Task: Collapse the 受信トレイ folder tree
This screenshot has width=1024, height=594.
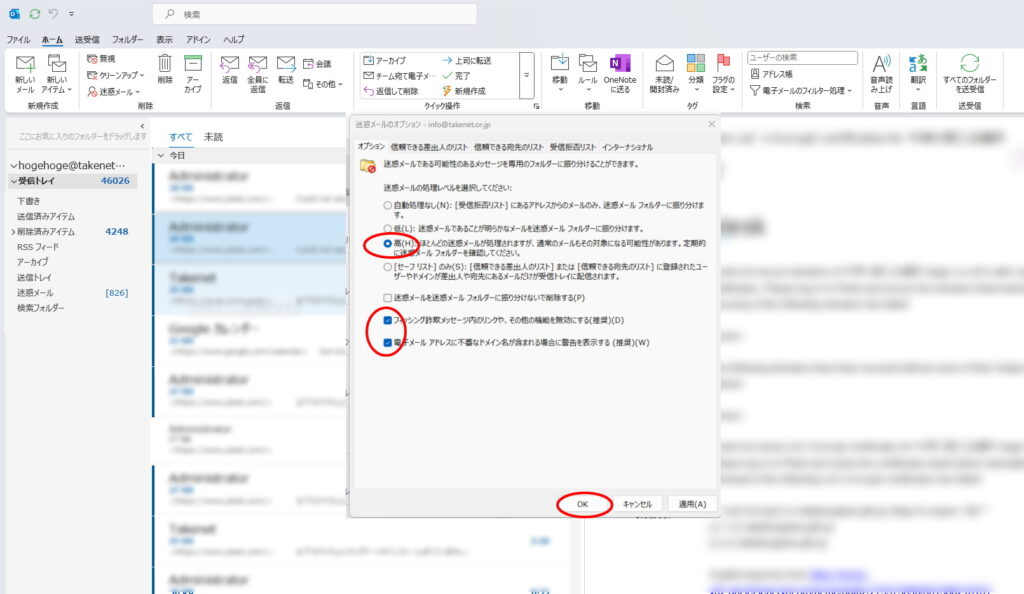Action: (13, 181)
